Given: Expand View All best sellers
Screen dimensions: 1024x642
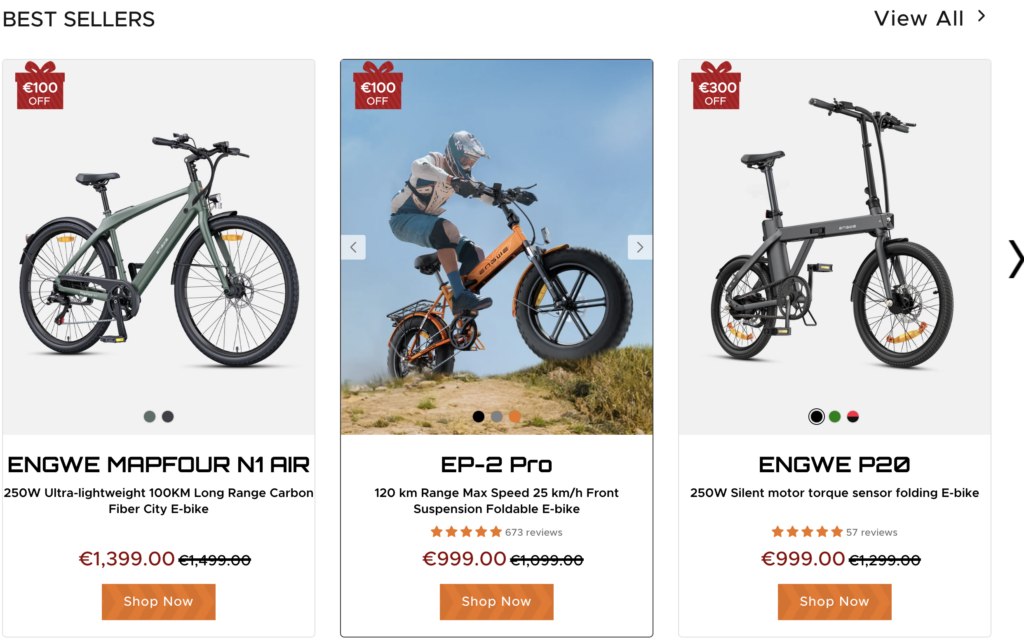Looking at the screenshot, I should (930, 18).
